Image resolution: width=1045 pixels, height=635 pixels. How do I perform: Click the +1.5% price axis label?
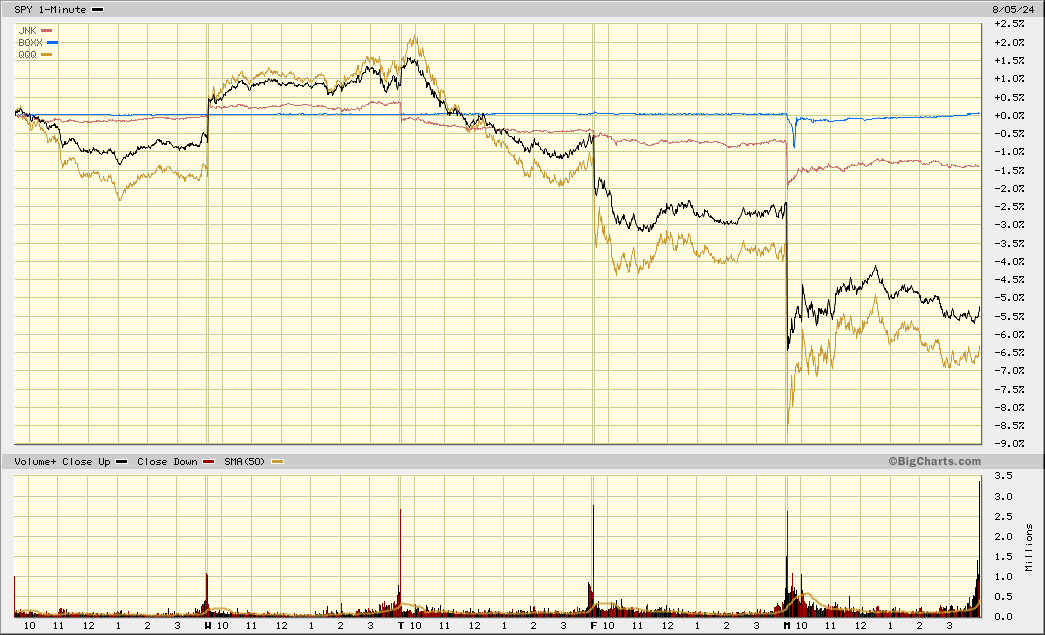[x=1009, y=61]
